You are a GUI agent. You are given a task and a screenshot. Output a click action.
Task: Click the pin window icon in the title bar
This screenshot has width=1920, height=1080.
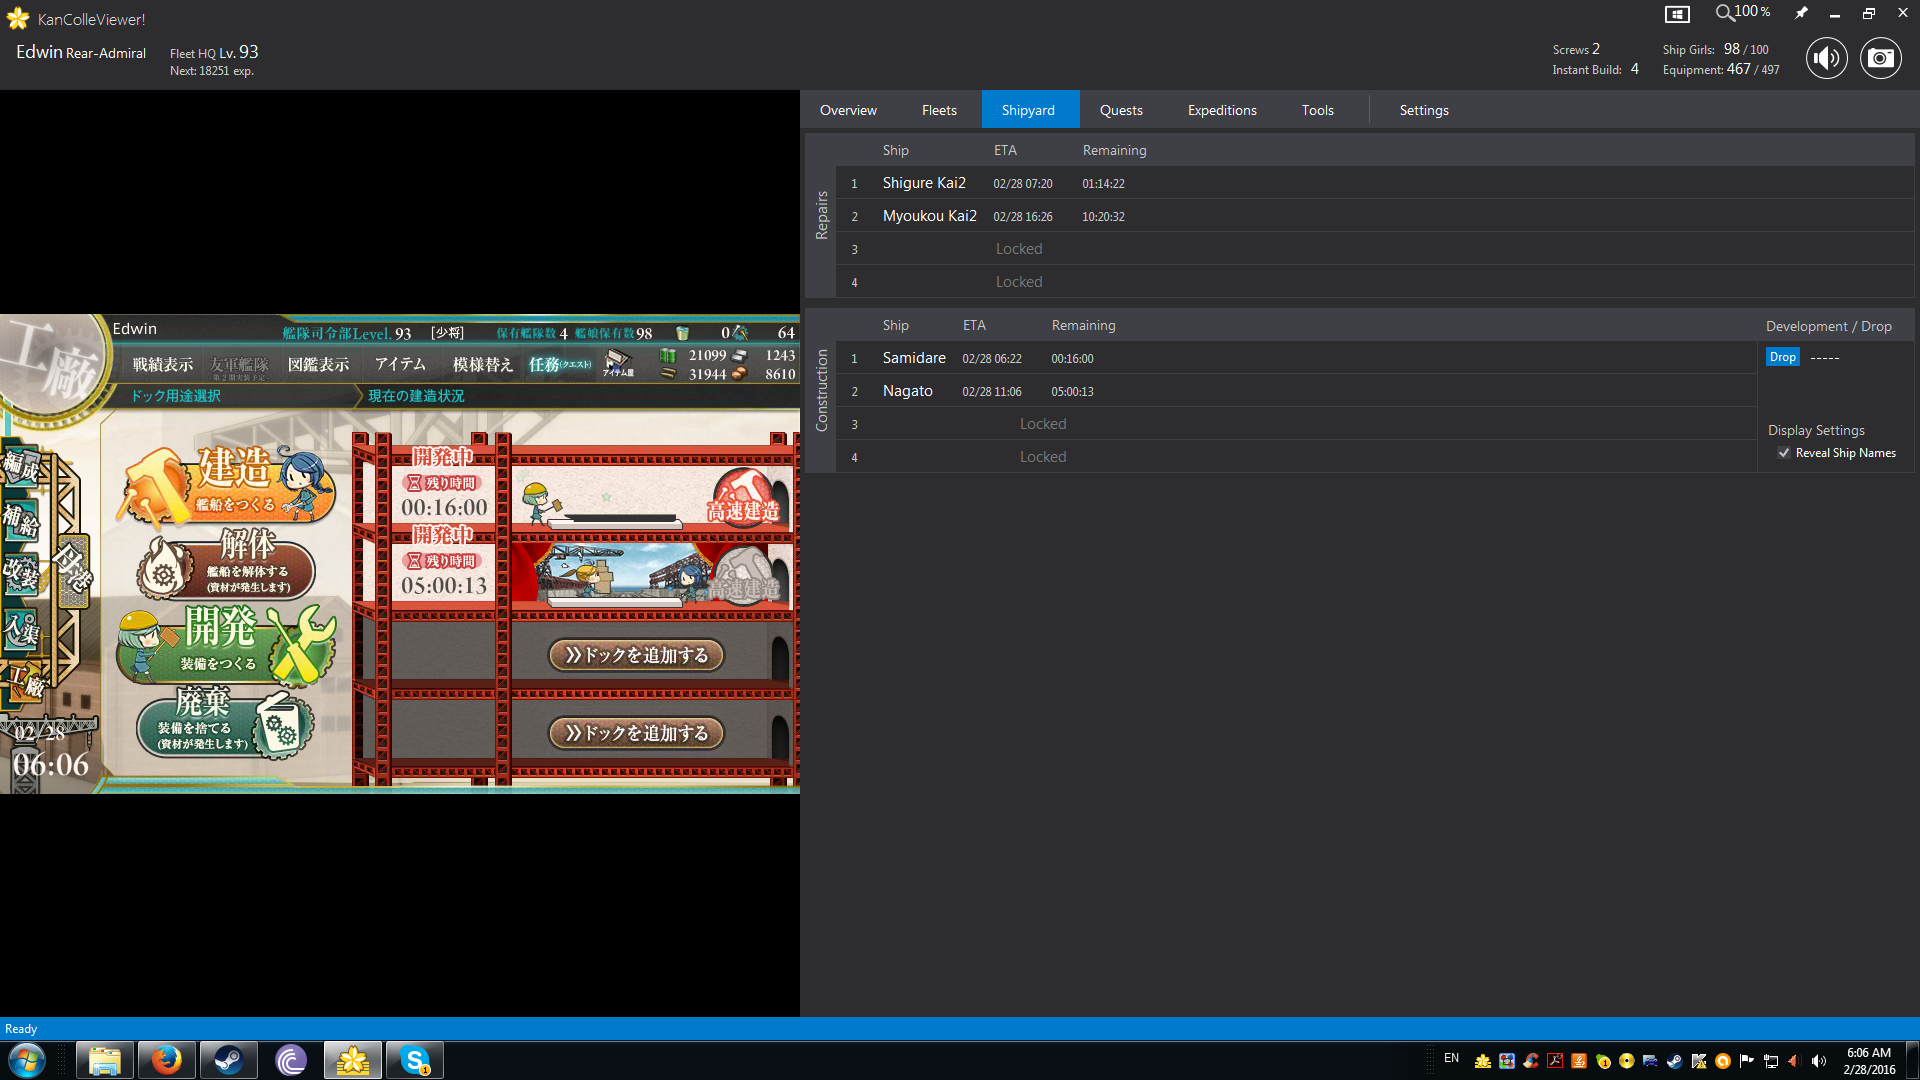tap(1801, 13)
